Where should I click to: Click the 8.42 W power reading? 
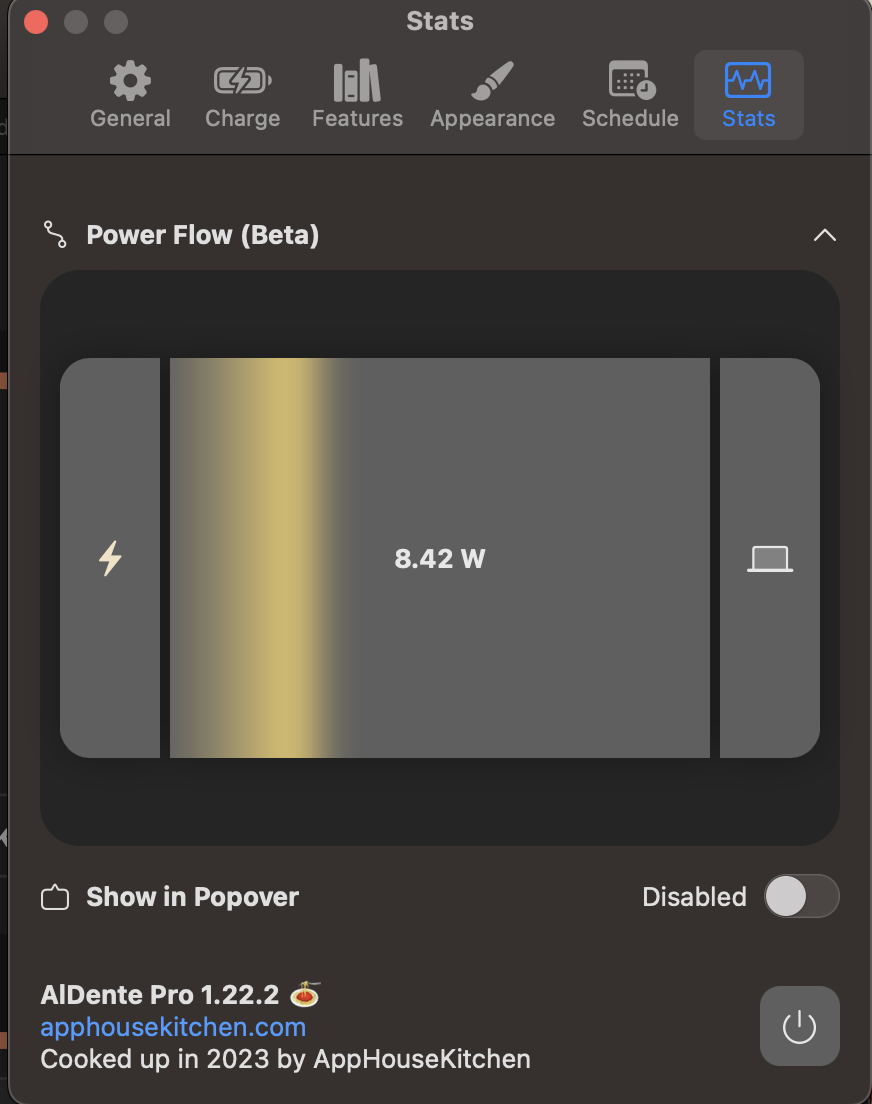click(x=439, y=558)
